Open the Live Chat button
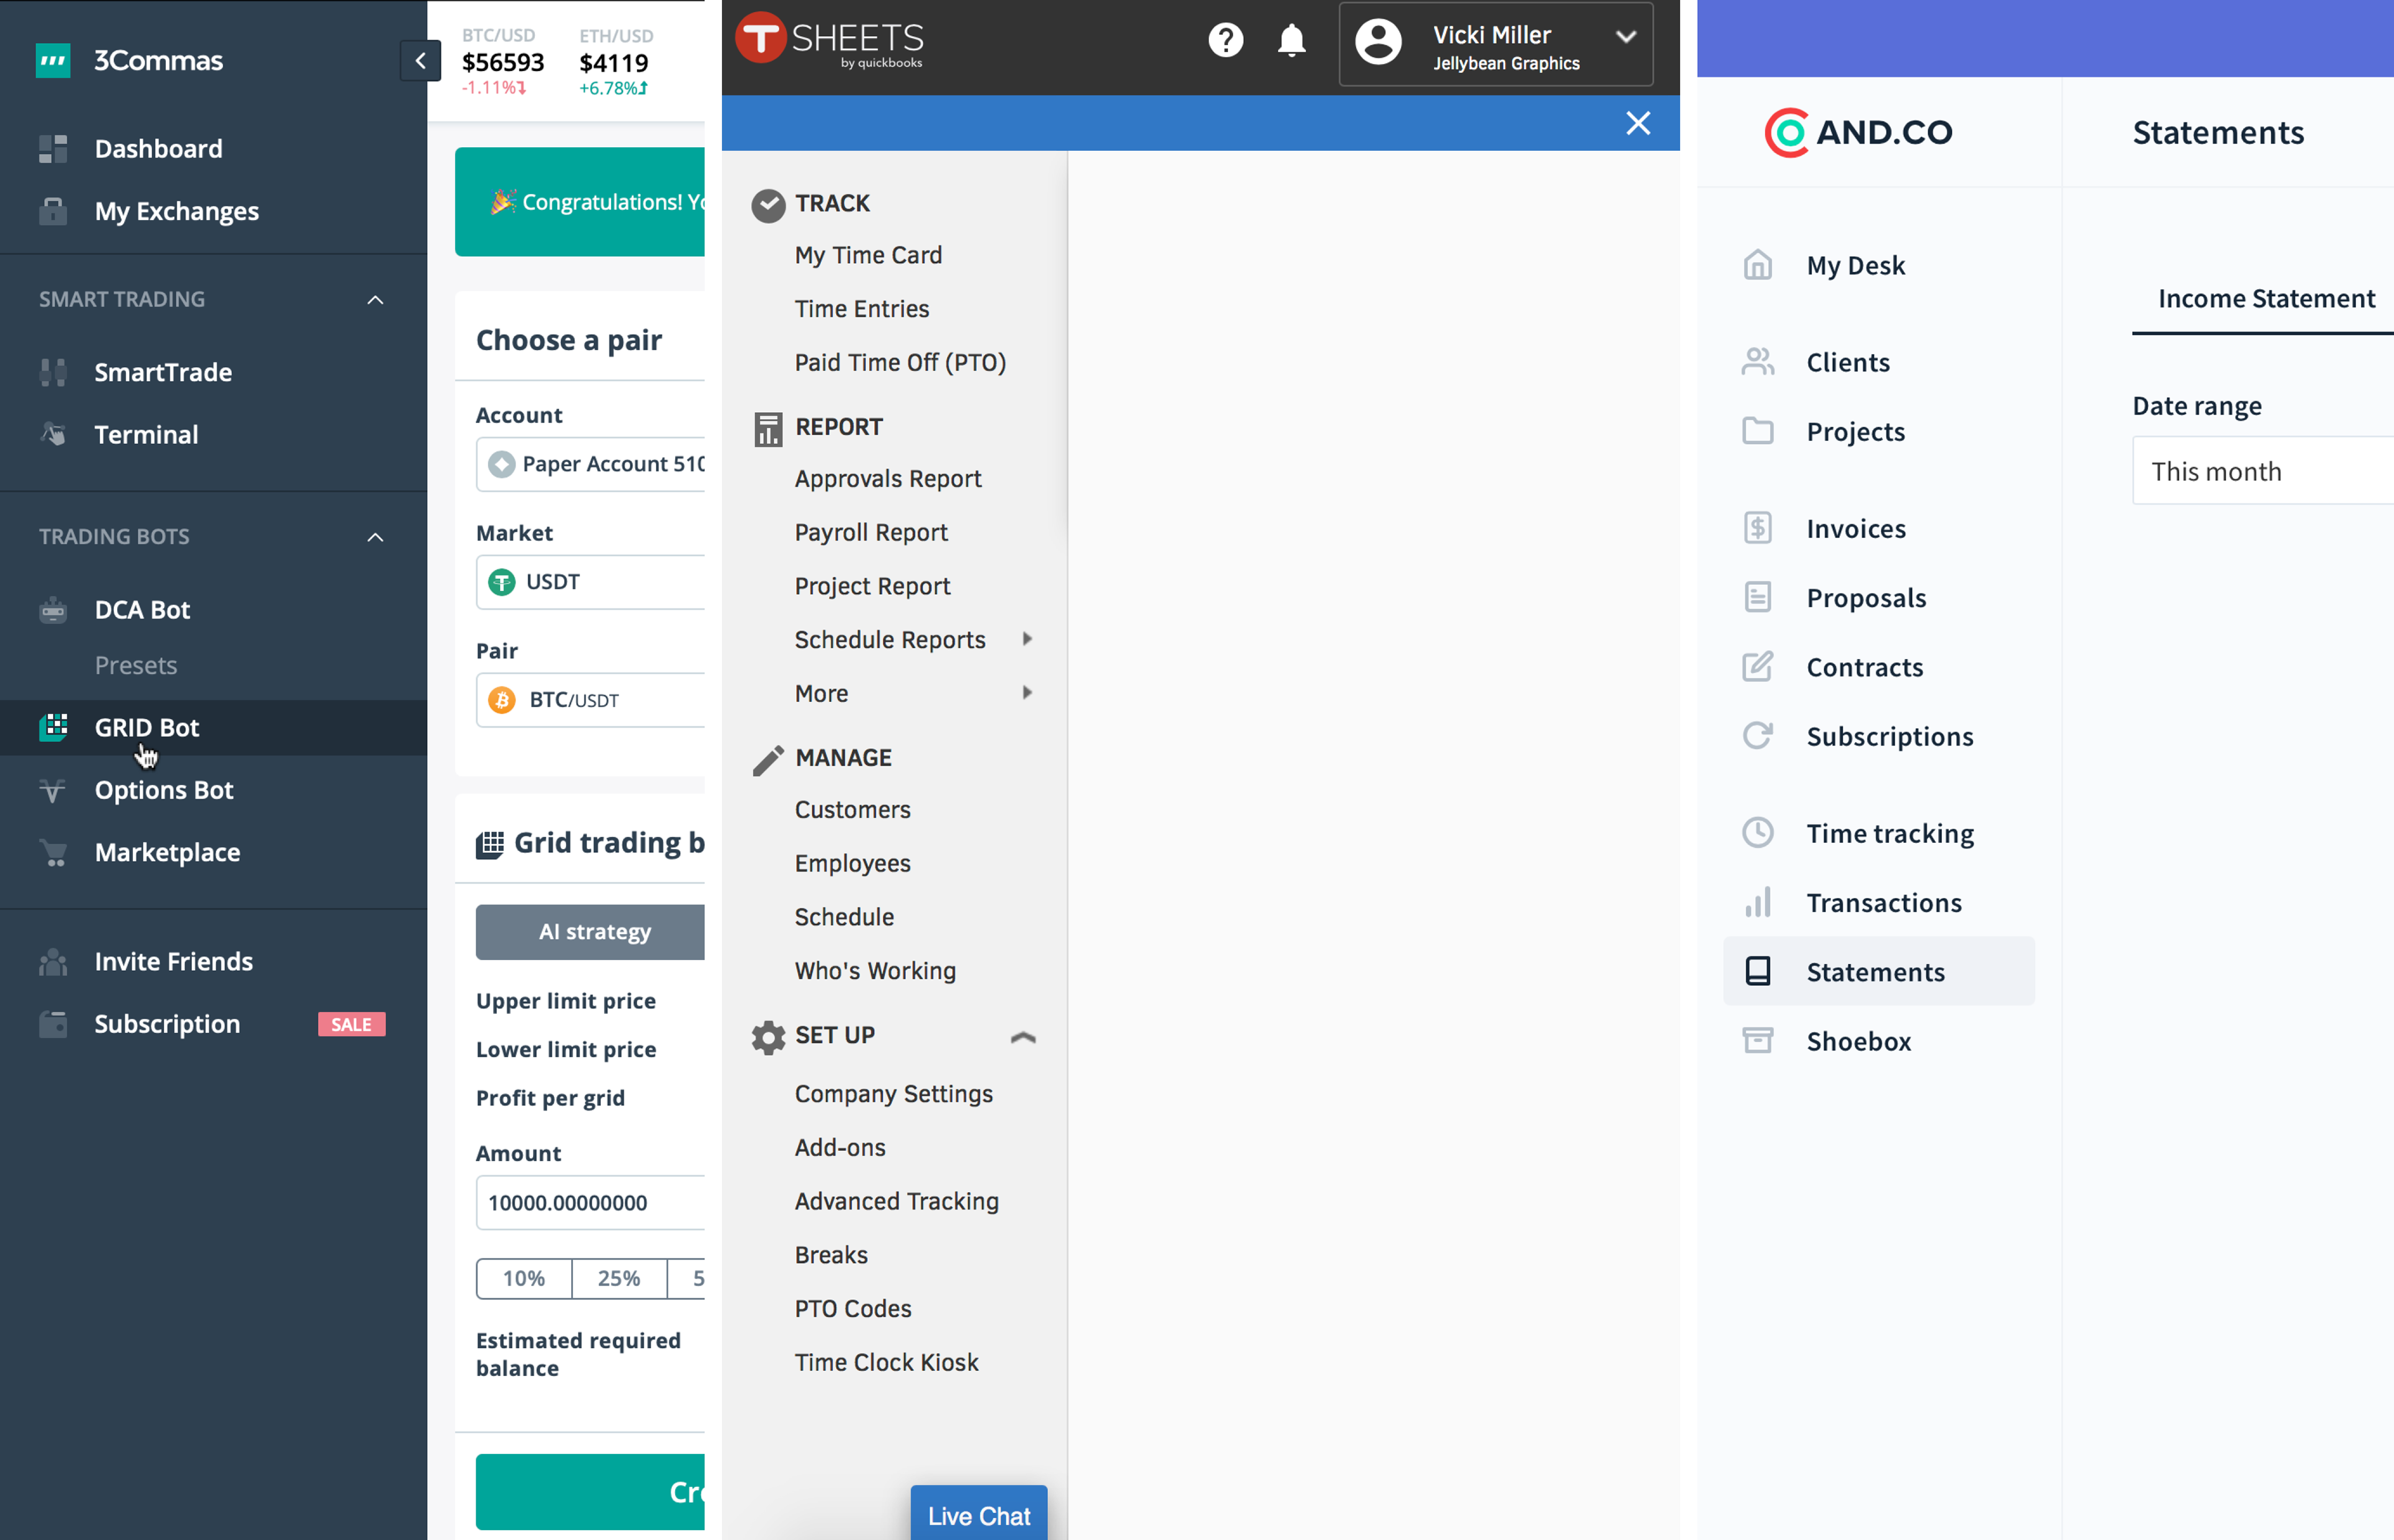 pyautogui.click(x=978, y=1514)
